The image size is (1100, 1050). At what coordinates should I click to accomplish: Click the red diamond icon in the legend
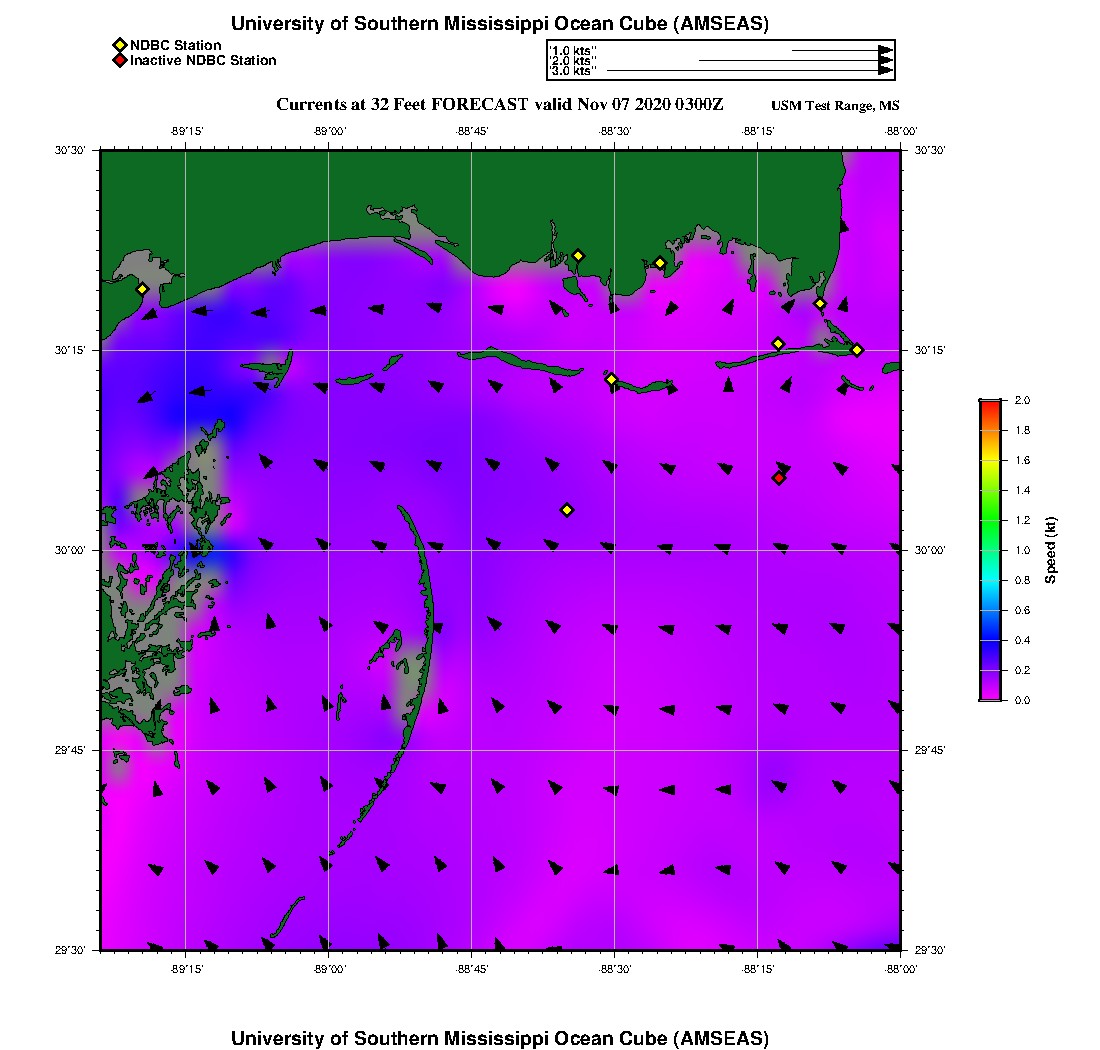[119, 61]
